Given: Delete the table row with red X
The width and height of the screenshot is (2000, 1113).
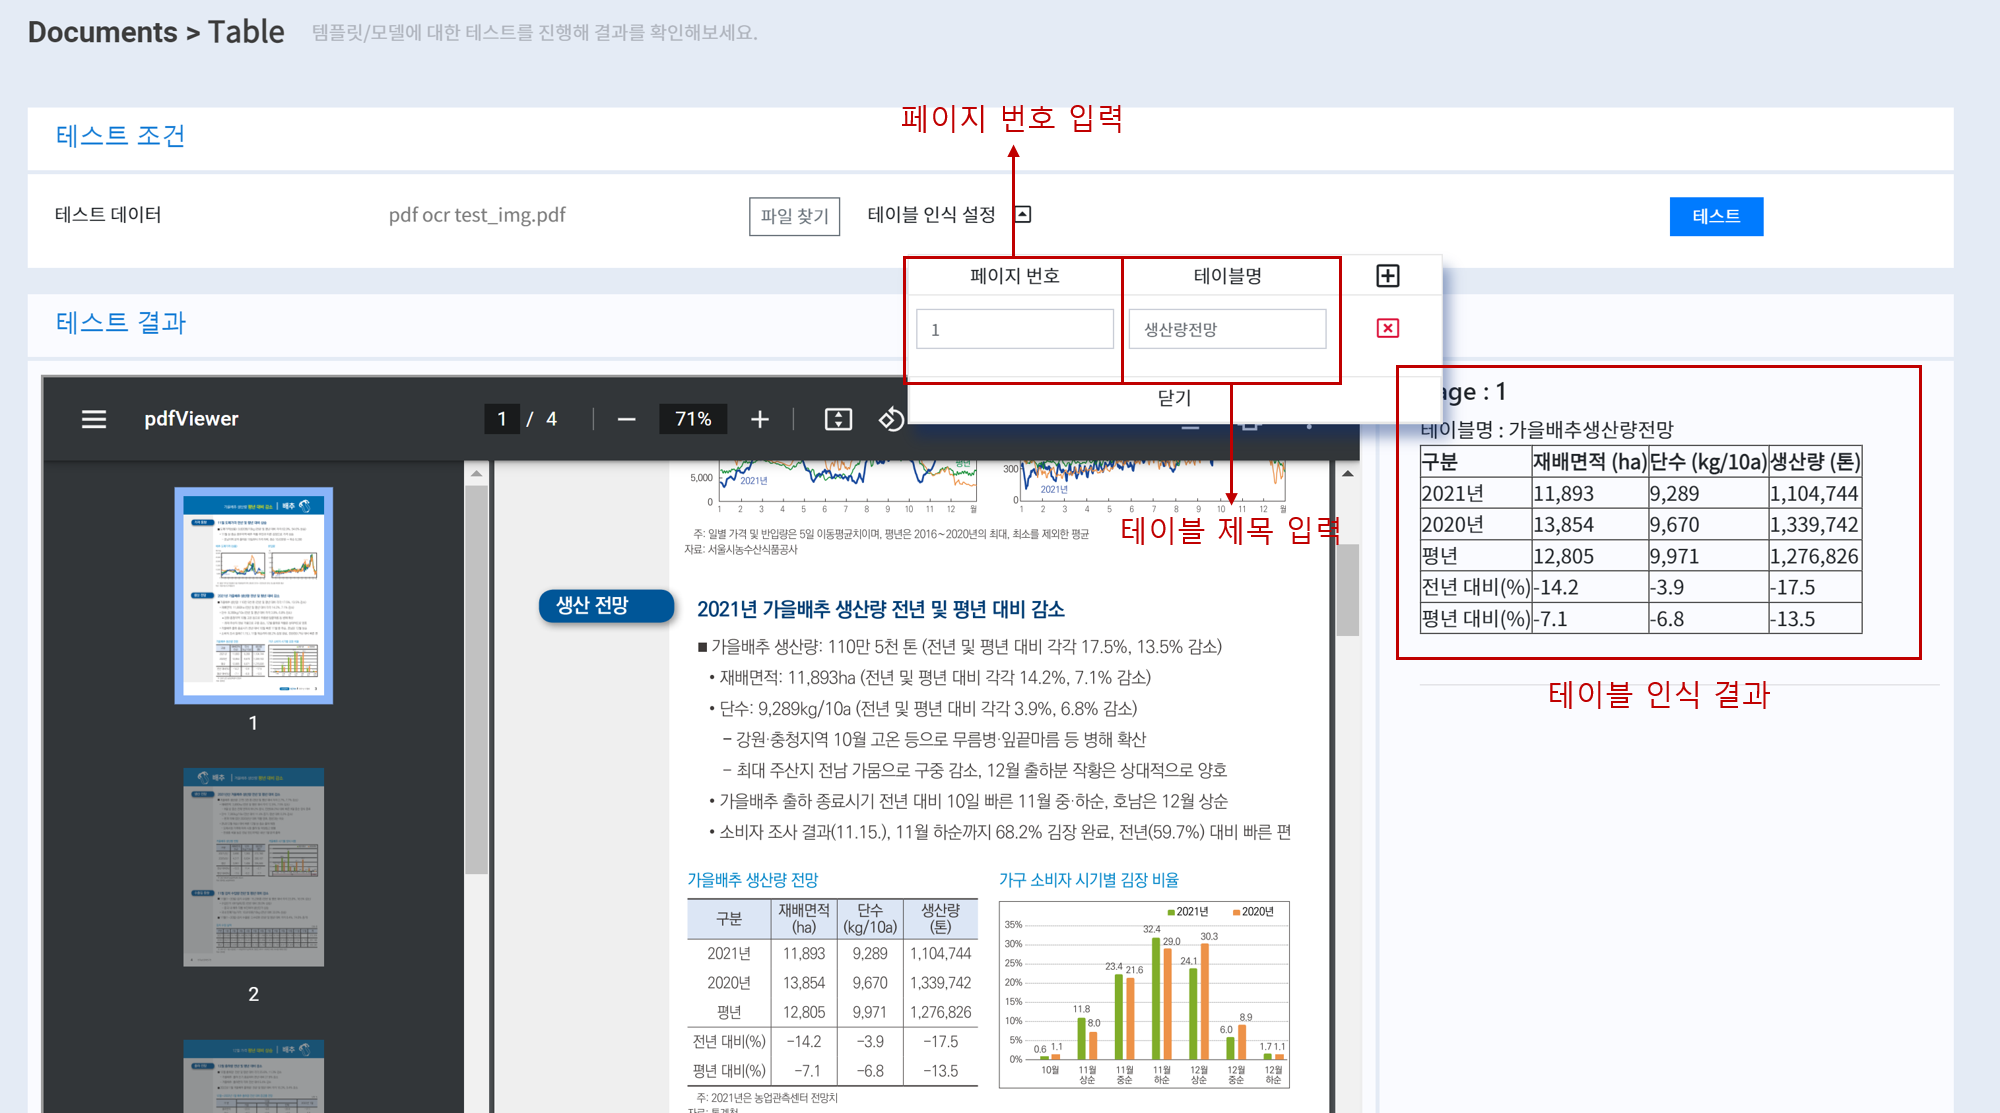Looking at the screenshot, I should pyautogui.click(x=1388, y=328).
